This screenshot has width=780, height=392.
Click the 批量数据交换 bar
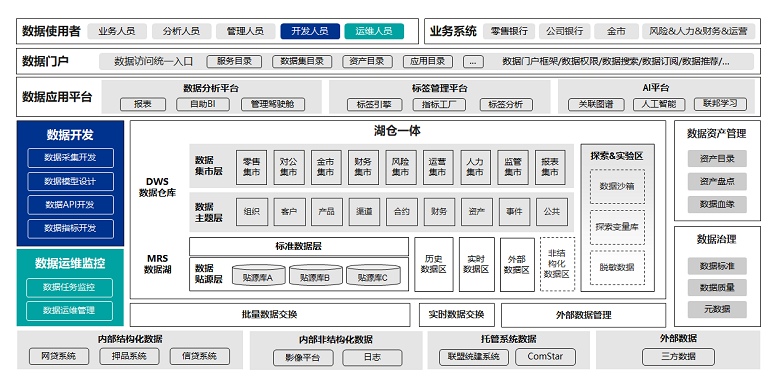coord(270,314)
